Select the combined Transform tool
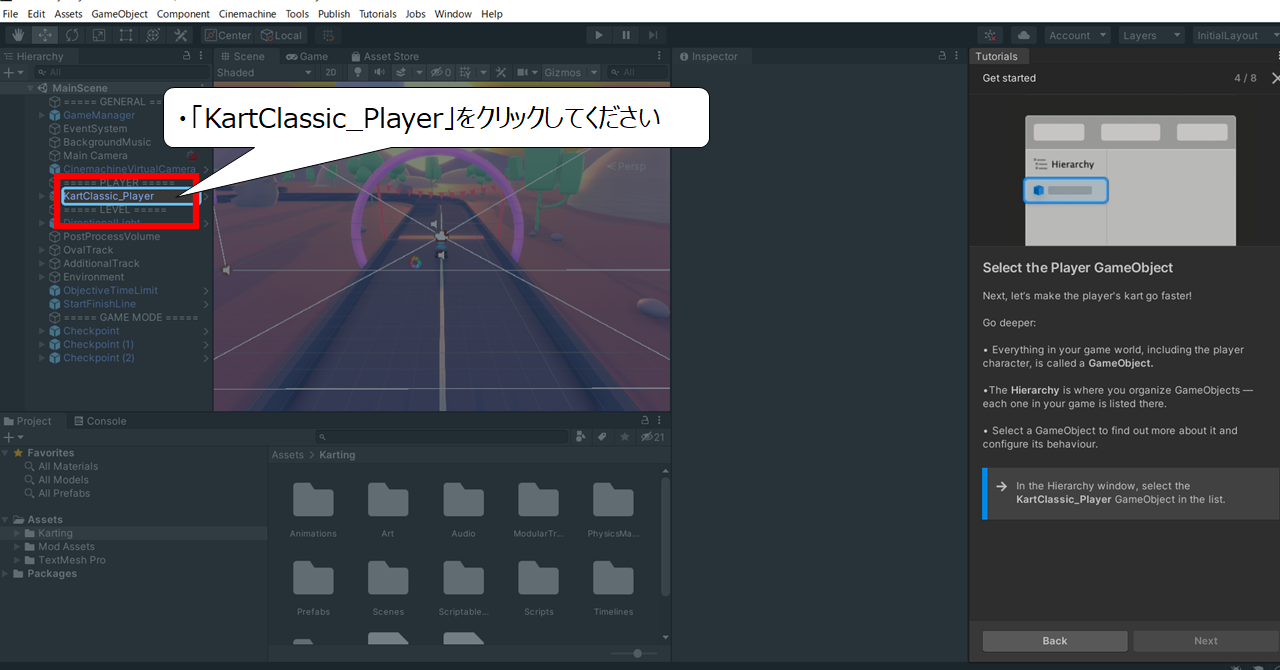1280x670 pixels. [x=153, y=35]
